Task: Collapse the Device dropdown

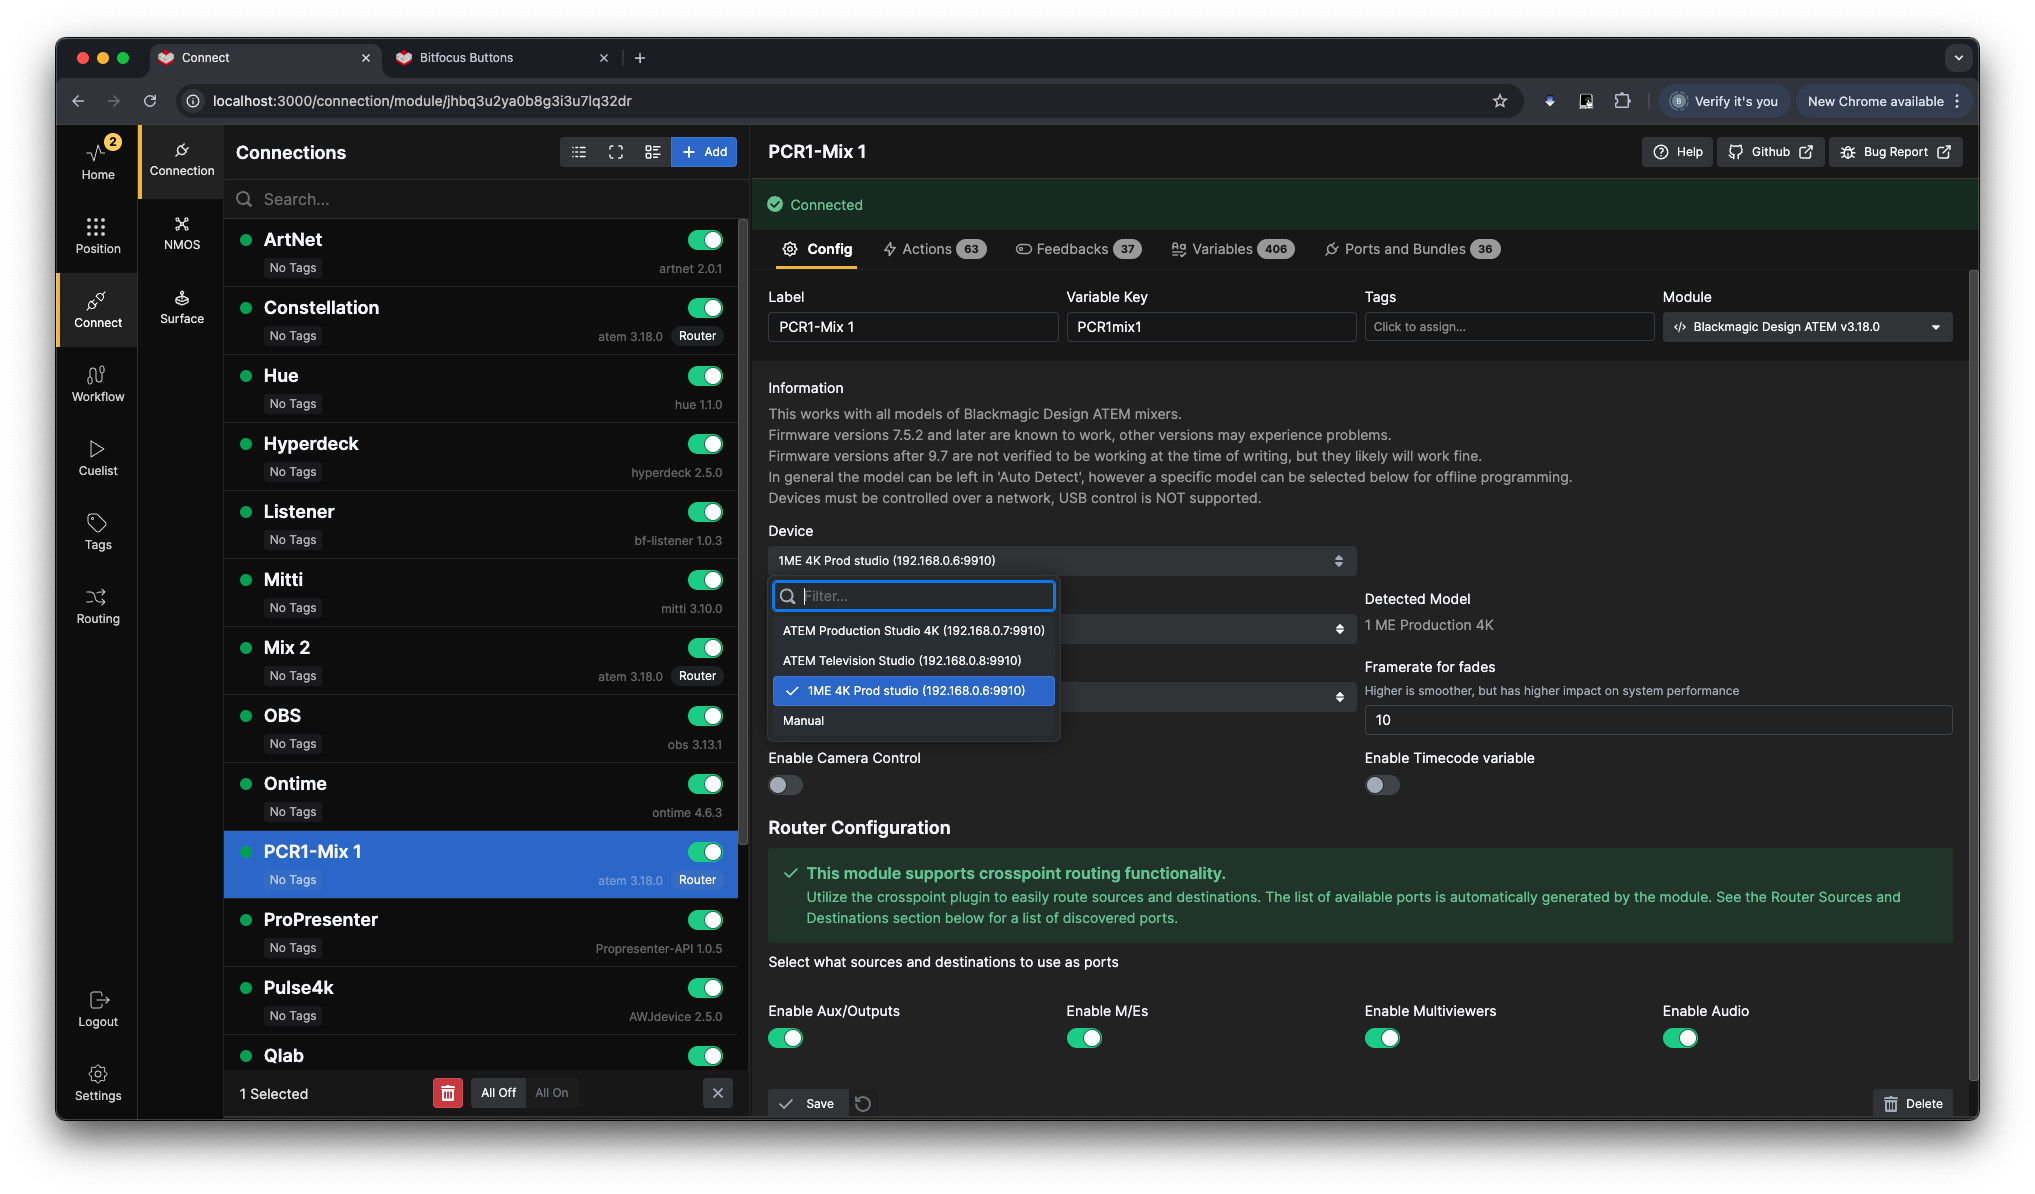Action: (1062, 561)
